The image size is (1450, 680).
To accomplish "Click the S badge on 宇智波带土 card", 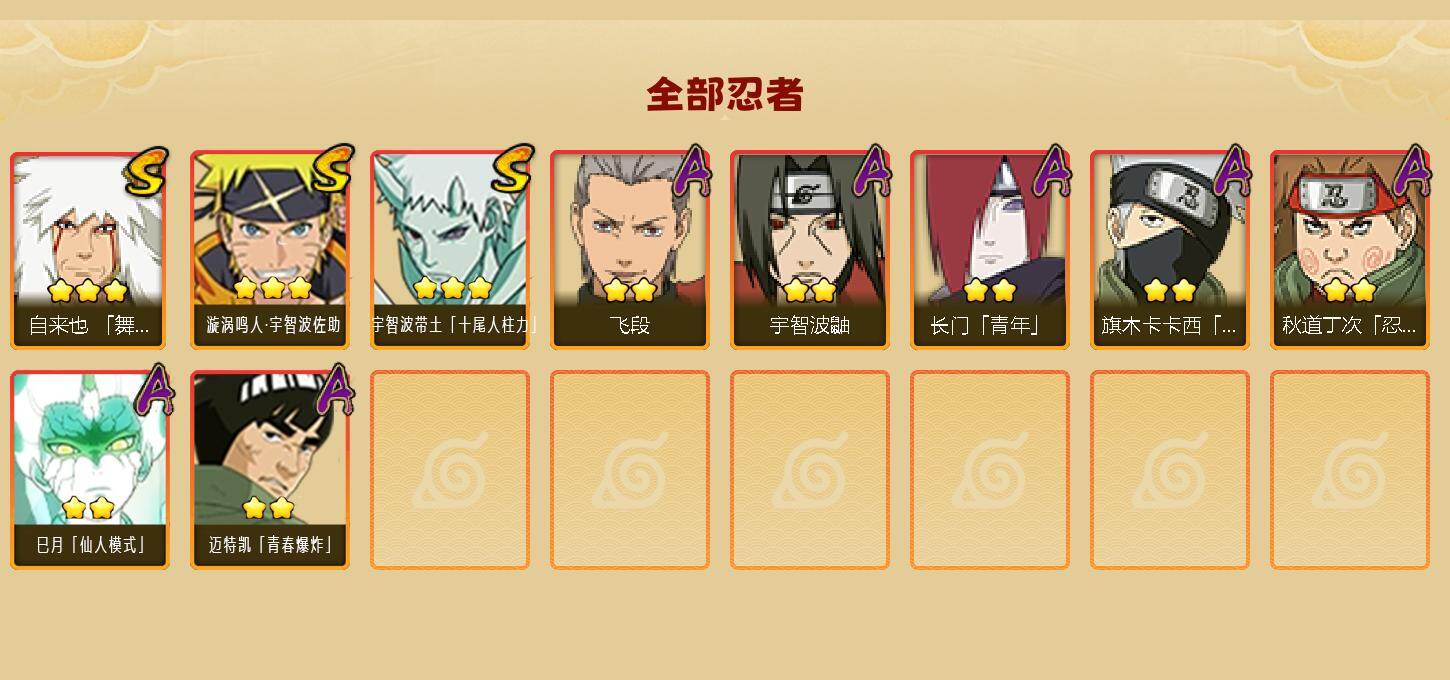I will pos(512,170).
